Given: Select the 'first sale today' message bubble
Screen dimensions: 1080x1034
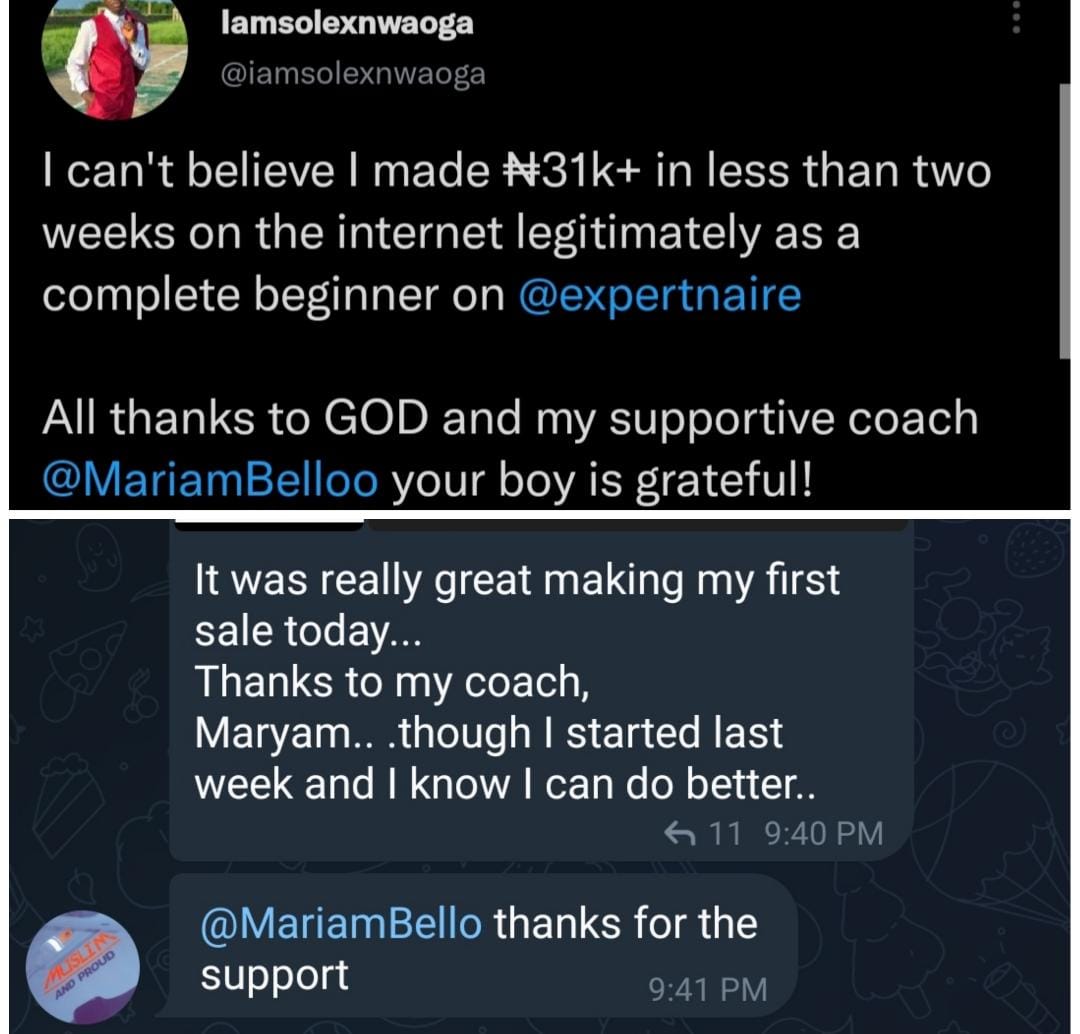Looking at the screenshot, I should [x=540, y=690].
